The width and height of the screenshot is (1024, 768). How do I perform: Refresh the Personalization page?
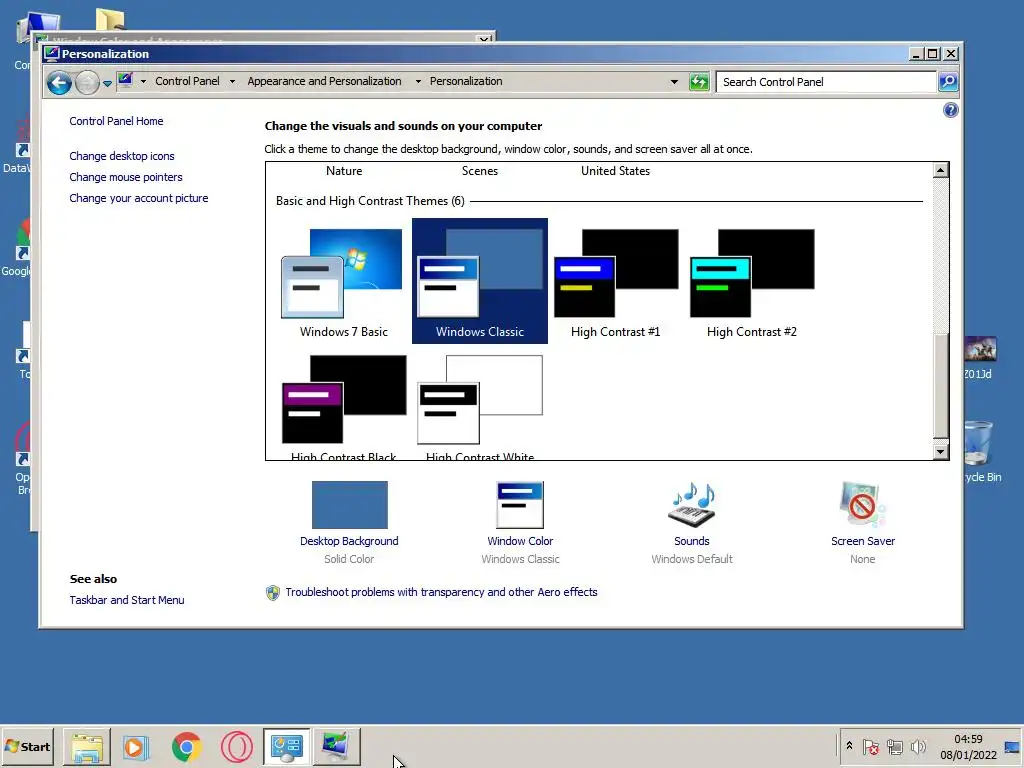[699, 82]
